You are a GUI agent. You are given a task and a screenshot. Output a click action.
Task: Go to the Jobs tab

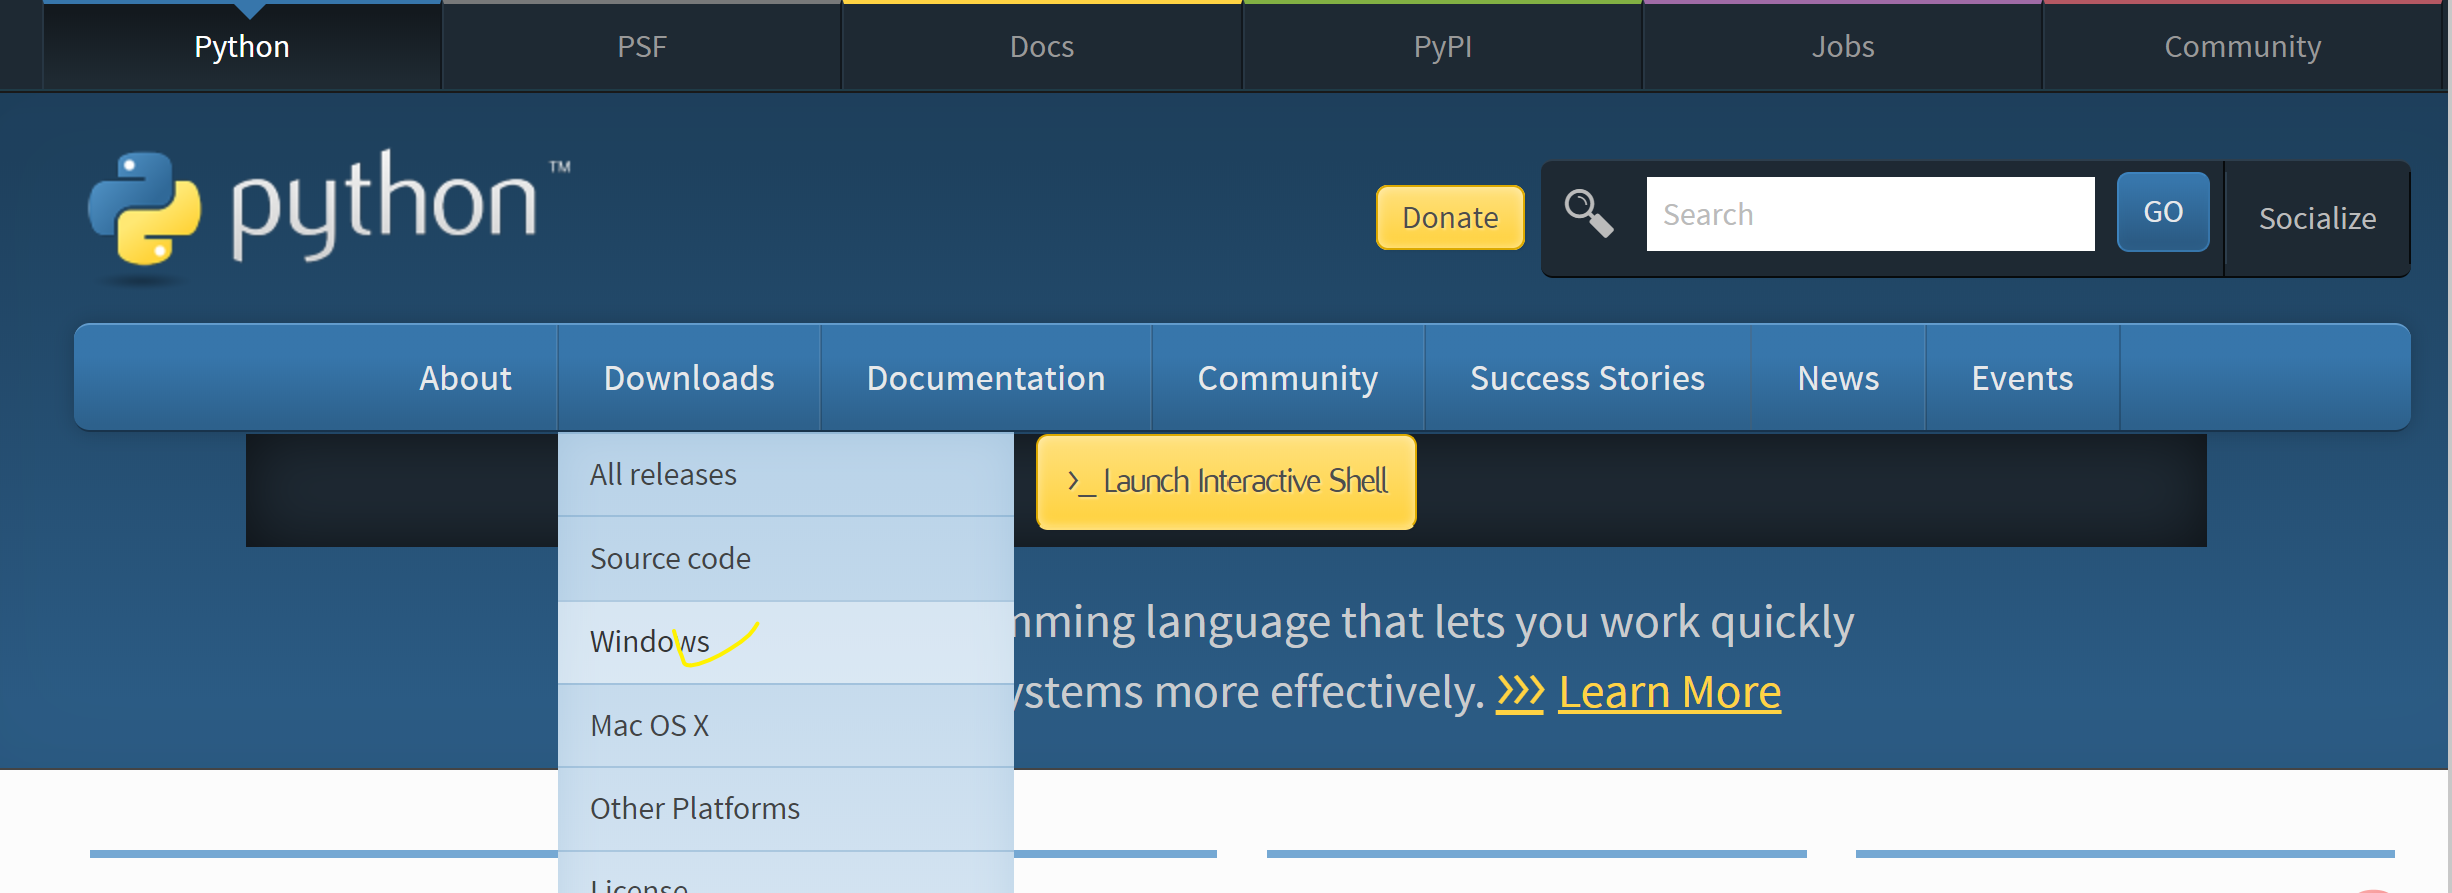point(1842,47)
